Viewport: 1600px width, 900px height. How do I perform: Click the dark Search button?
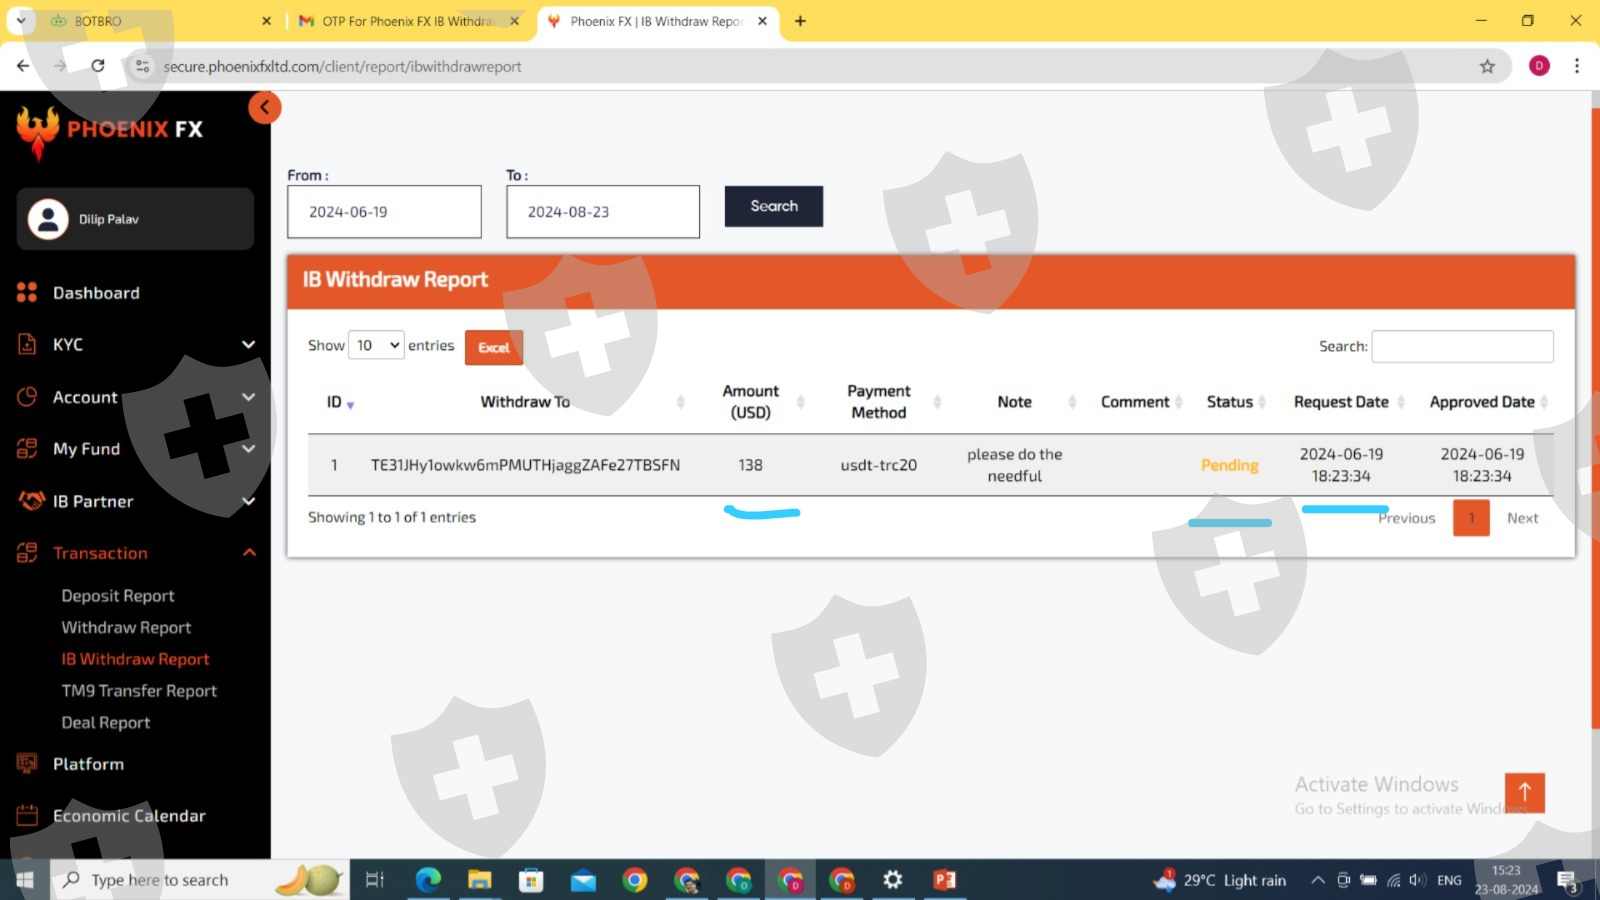pyautogui.click(x=774, y=206)
